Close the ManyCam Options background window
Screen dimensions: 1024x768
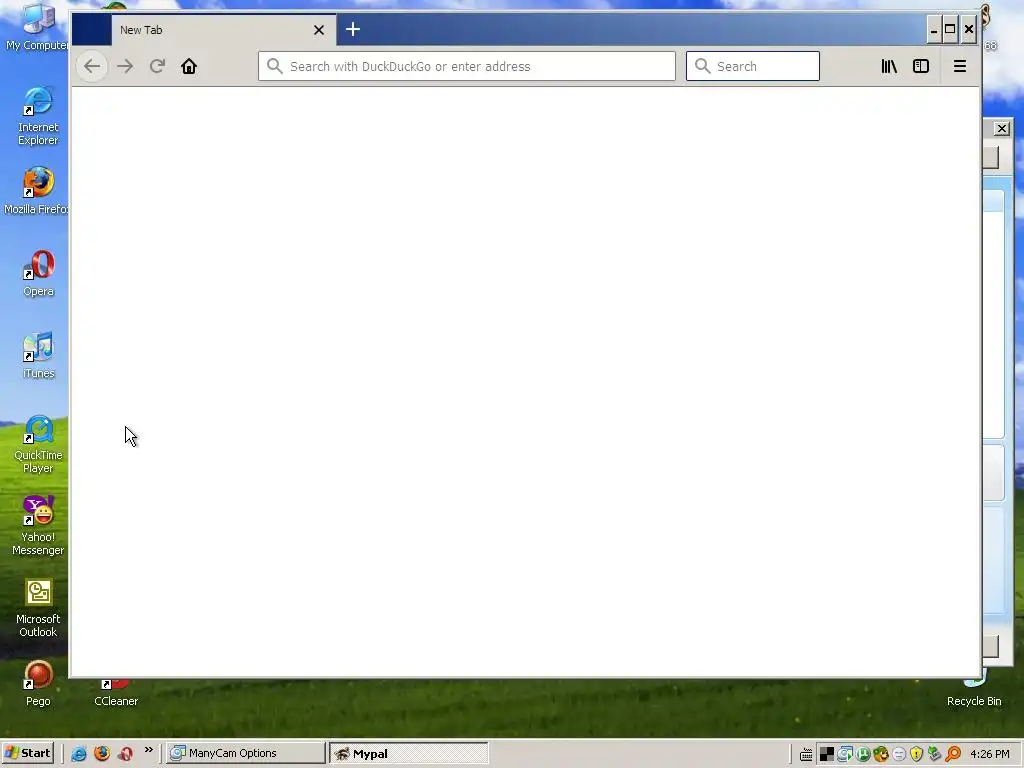[x=1001, y=128]
